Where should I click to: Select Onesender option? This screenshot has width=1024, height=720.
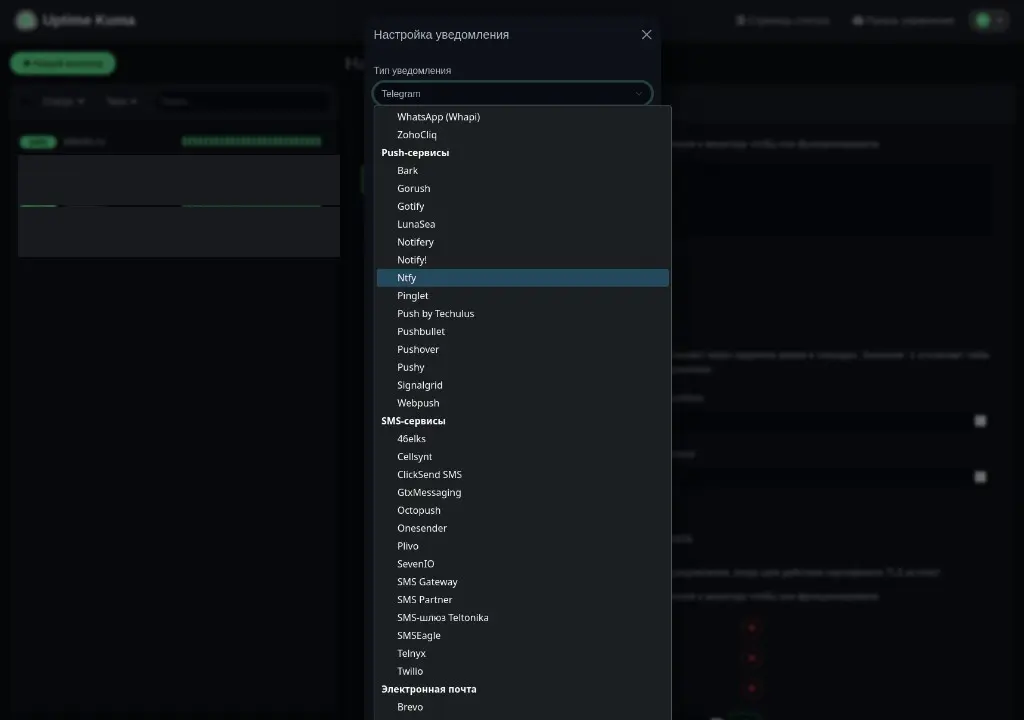[522, 528]
